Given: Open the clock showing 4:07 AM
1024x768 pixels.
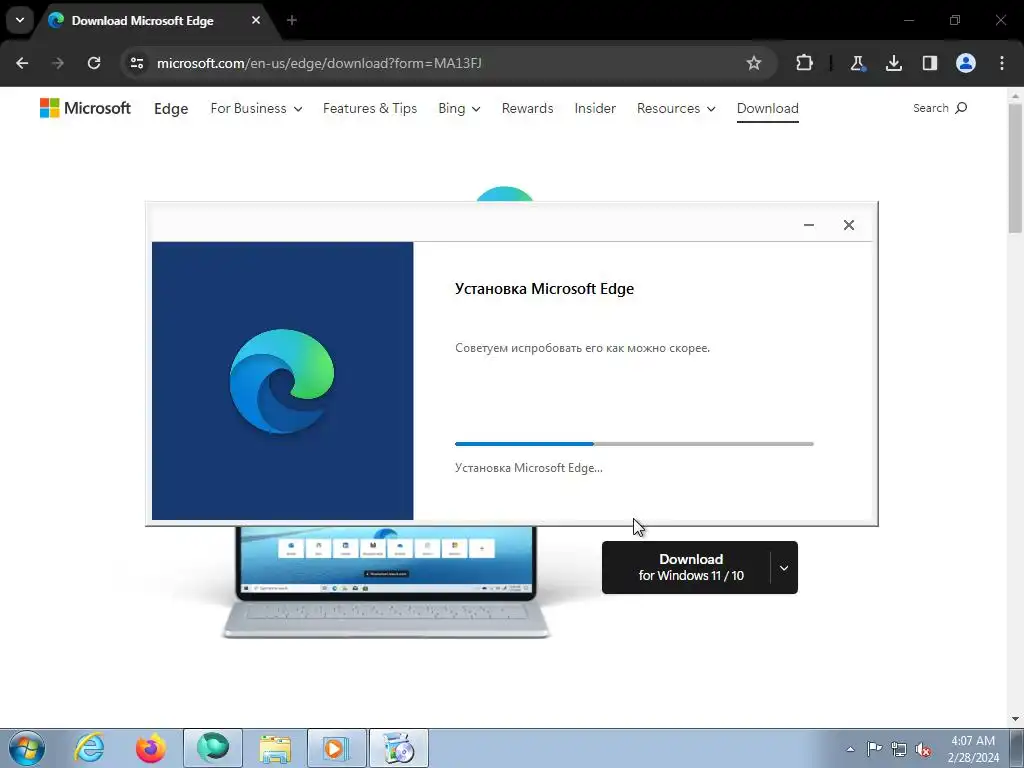Looking at the screenshot, I should pyautogui.click(x=973, y=749).
